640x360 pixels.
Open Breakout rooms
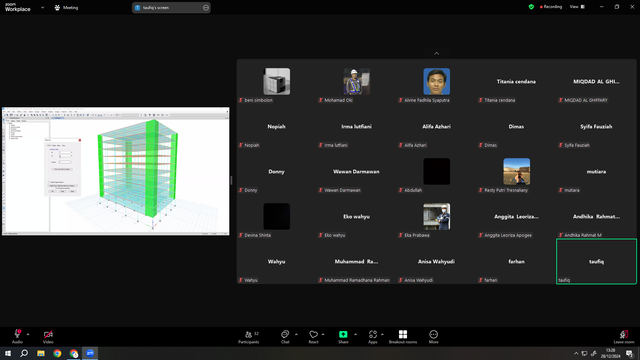tap(403, 337)
